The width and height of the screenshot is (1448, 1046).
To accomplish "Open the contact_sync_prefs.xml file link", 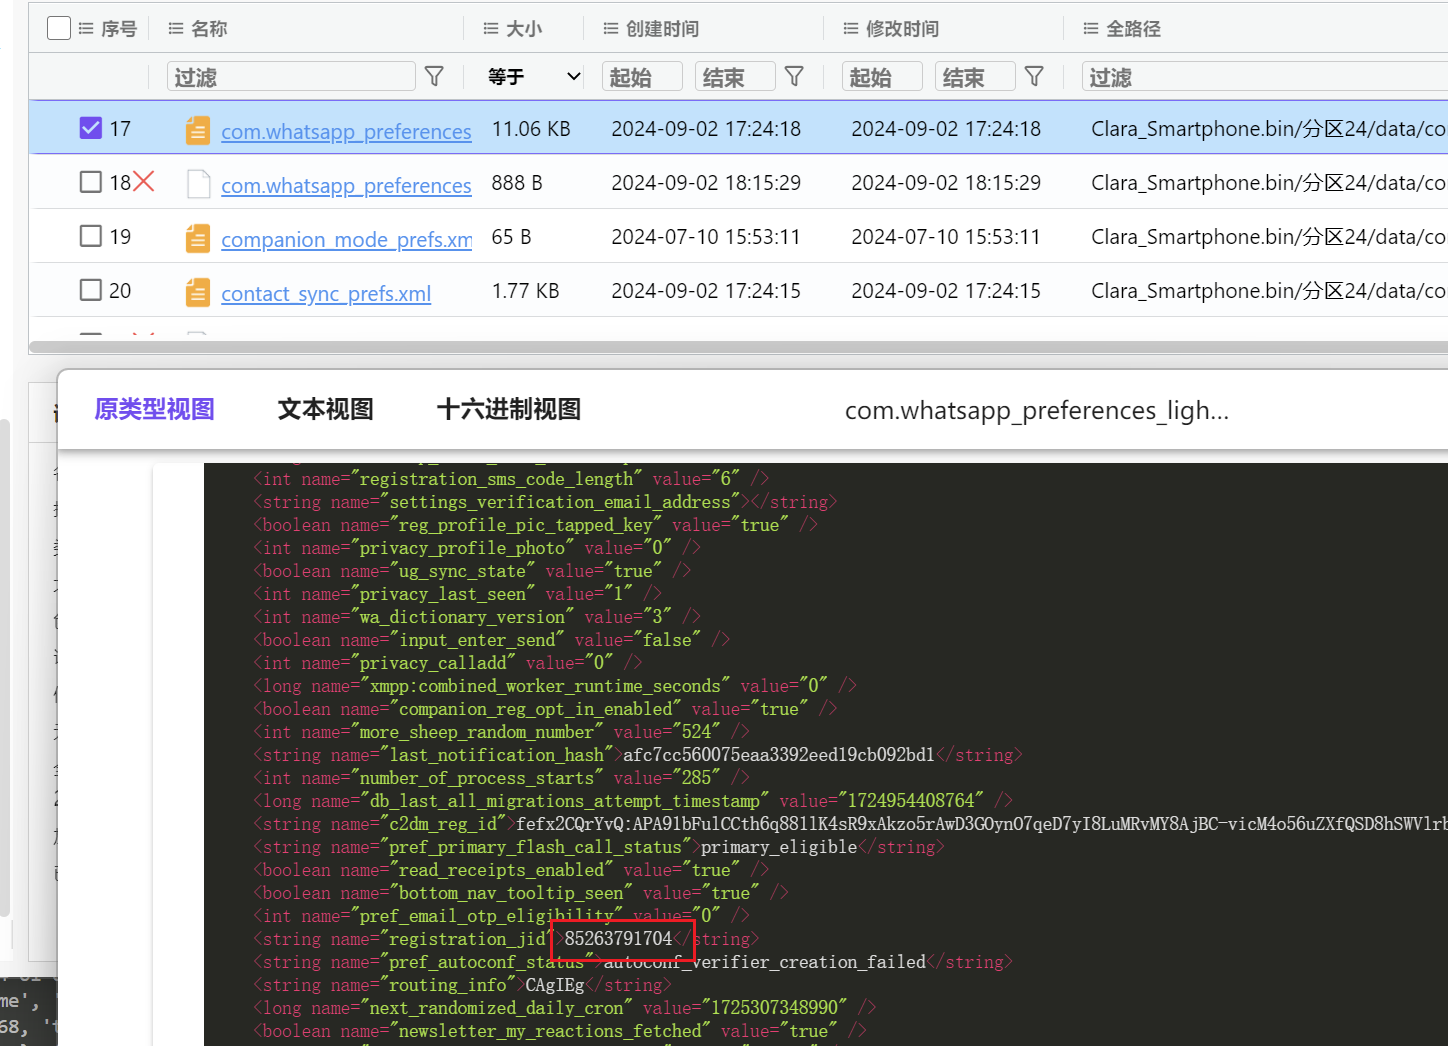I will pyautogui.click(x=326, y=293).
